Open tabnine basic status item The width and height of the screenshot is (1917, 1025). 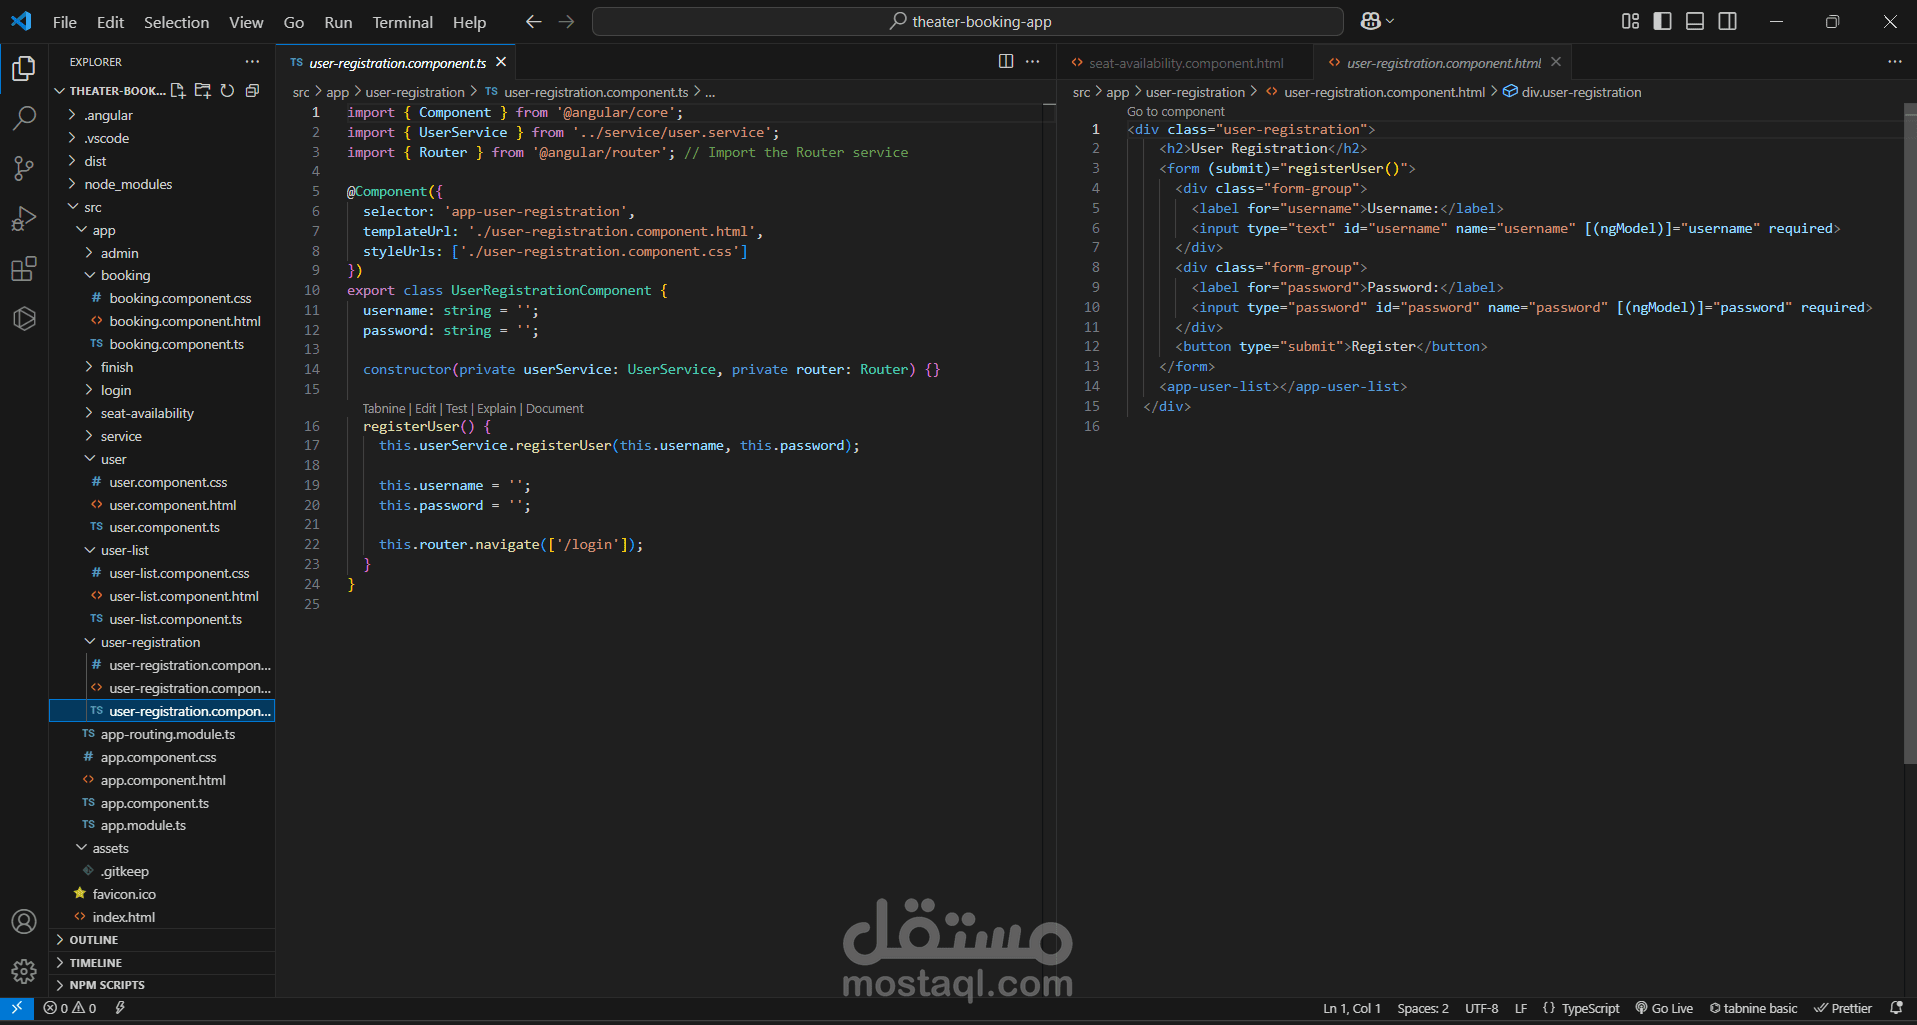(1753, 1008)
